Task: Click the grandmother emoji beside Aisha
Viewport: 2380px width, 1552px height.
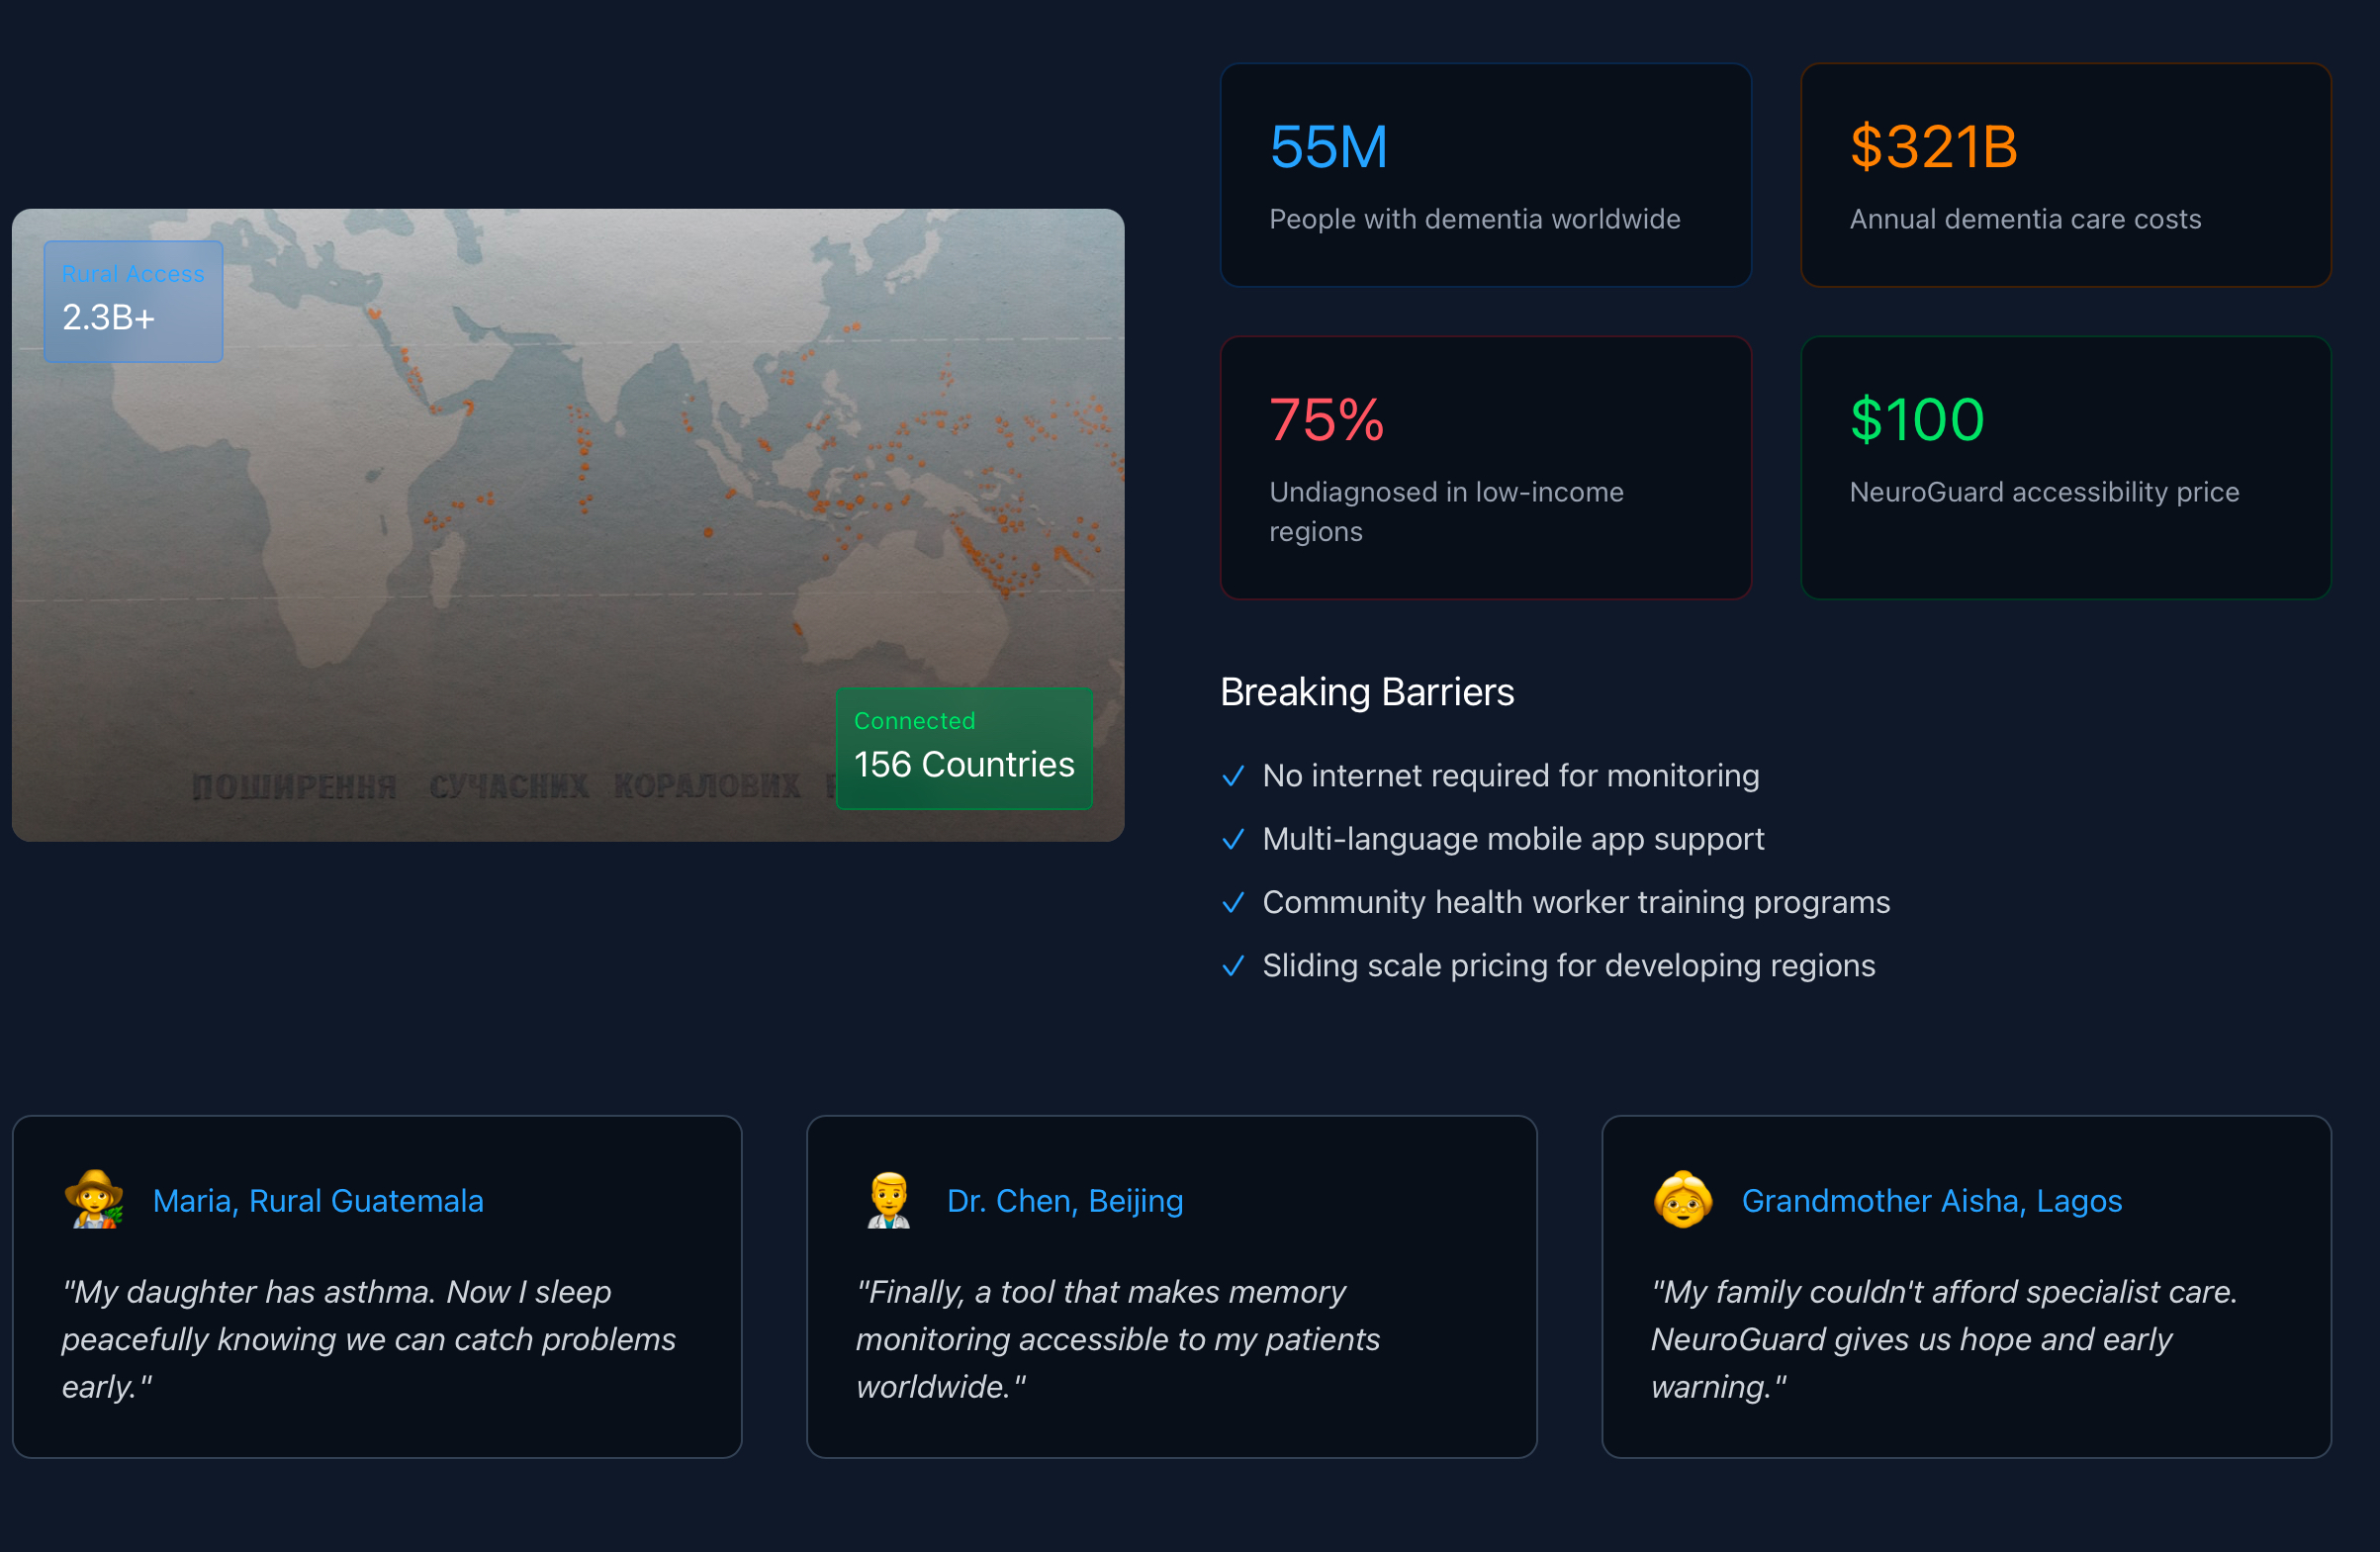Action: 1683,1199
